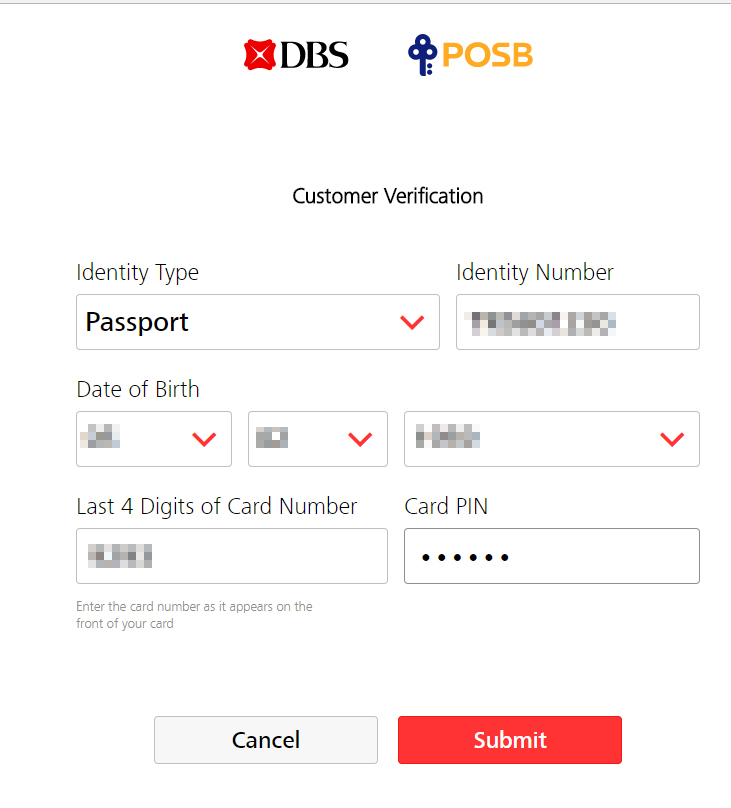The image size is (731, 808).
Task: Open the Identity Type dropdown
Action: coord(258,322)
